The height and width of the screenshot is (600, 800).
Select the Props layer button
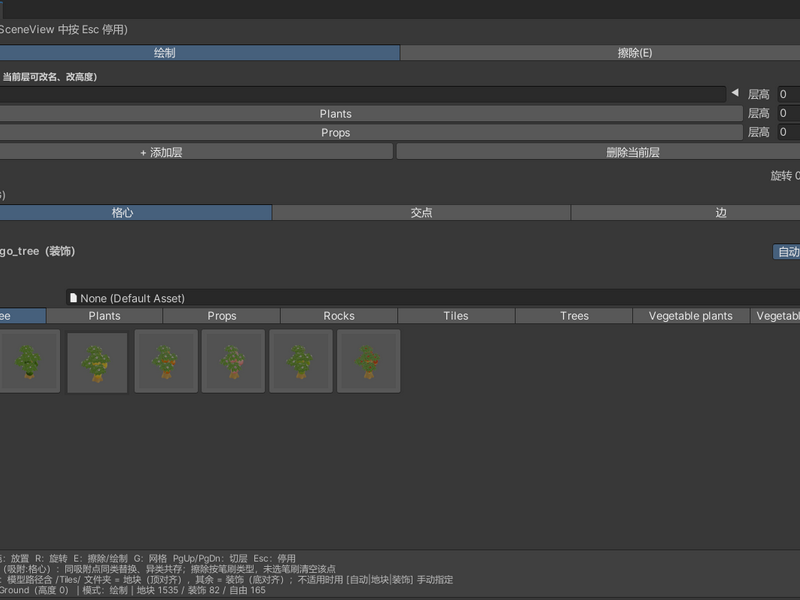click(371, 133)
